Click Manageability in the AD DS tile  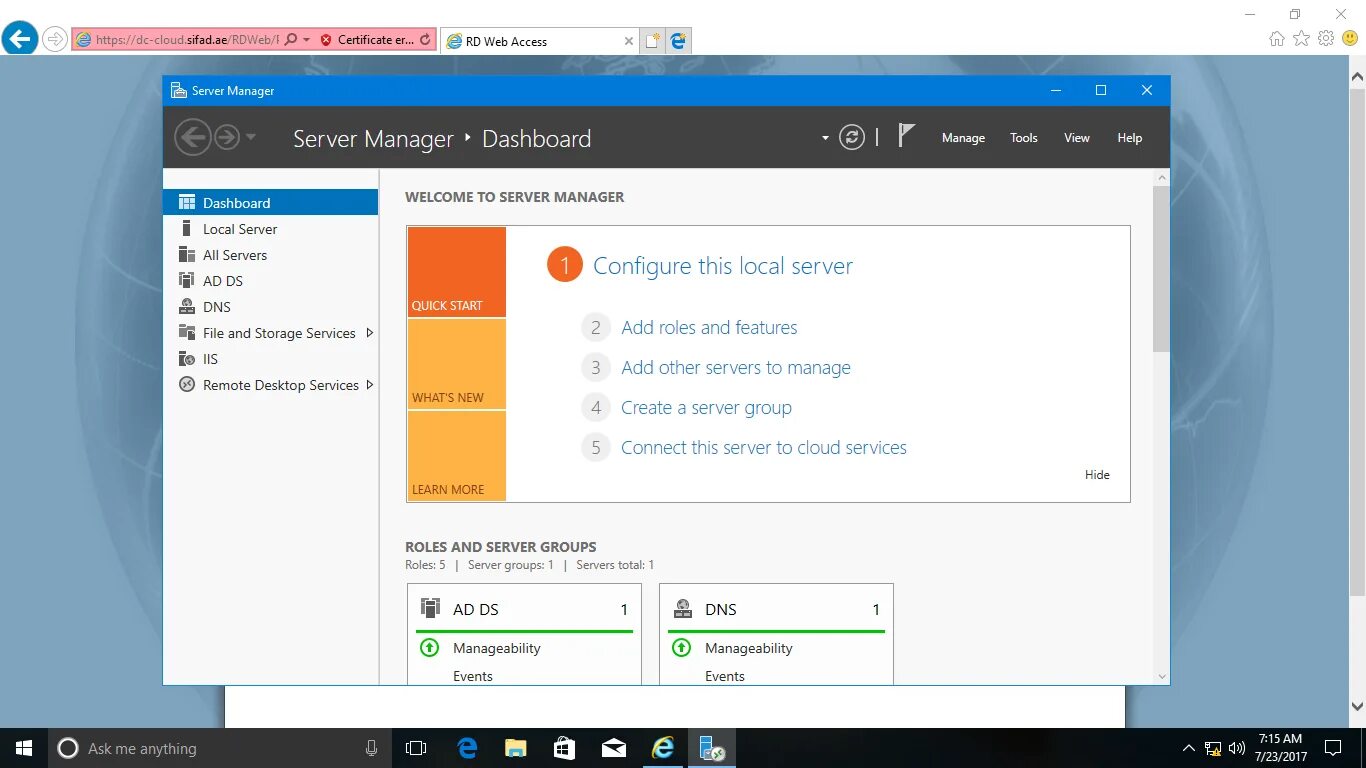coord(497,648)
